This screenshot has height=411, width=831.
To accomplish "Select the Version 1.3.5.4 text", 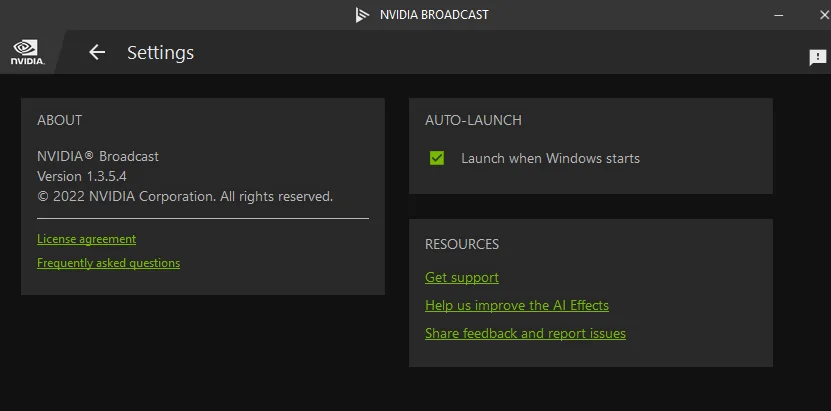I will coord(82,176).
